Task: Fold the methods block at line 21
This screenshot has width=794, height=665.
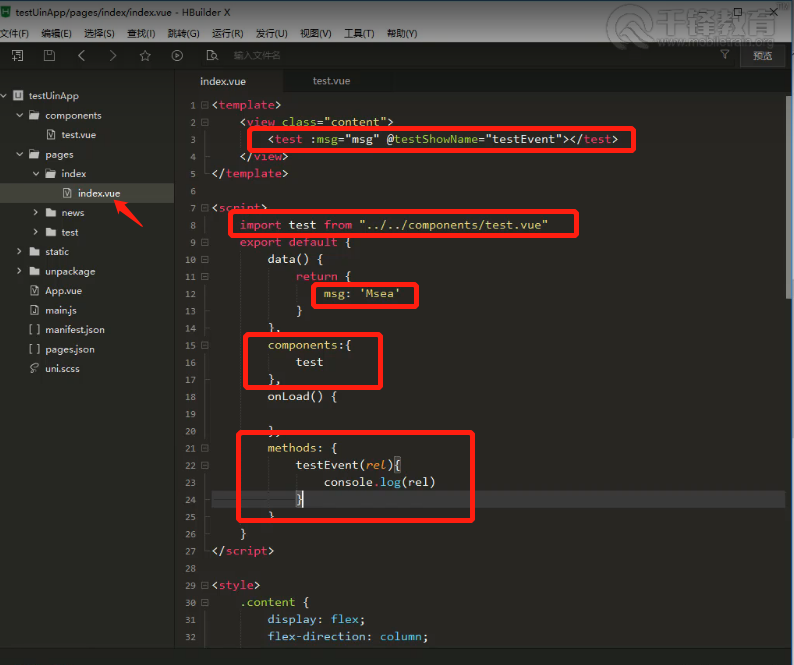Action: click(205, 448)
